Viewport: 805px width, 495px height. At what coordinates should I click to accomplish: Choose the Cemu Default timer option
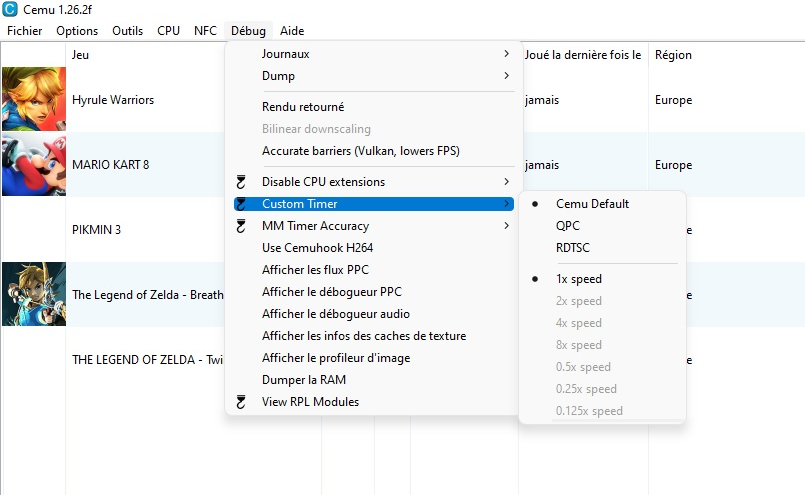pos(592,204)
